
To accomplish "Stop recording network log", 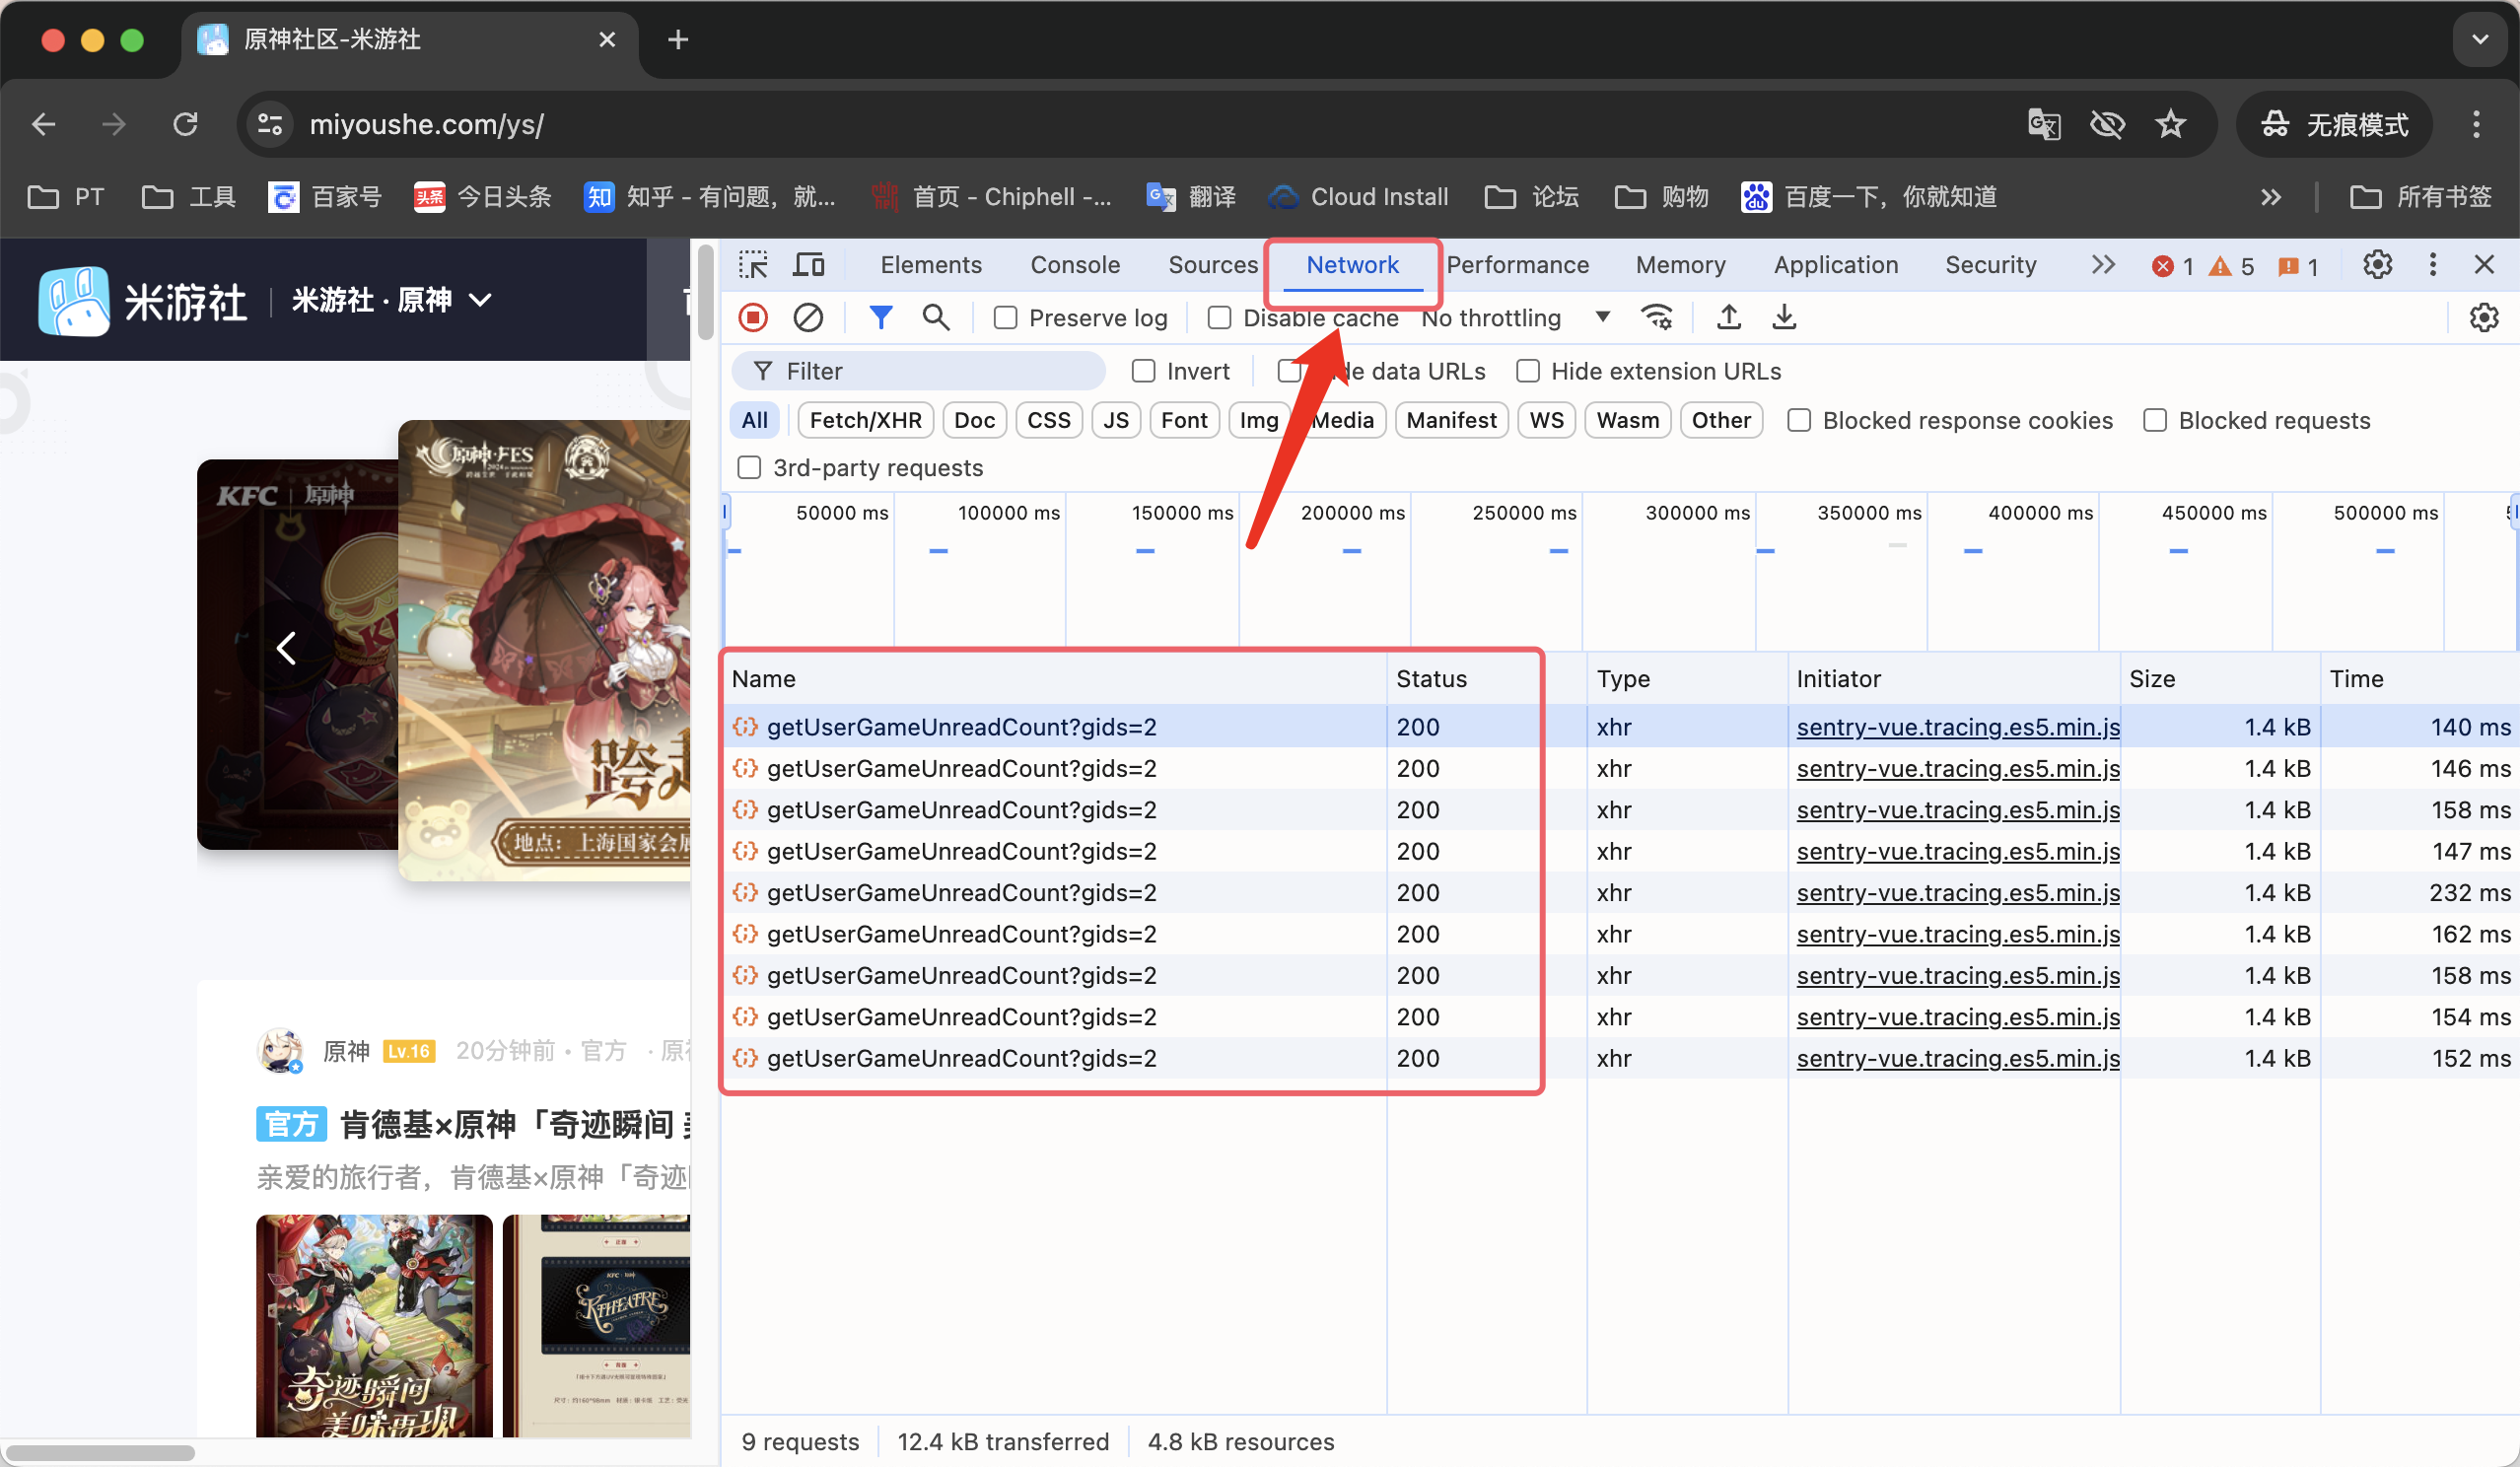I will pos(753,318).
